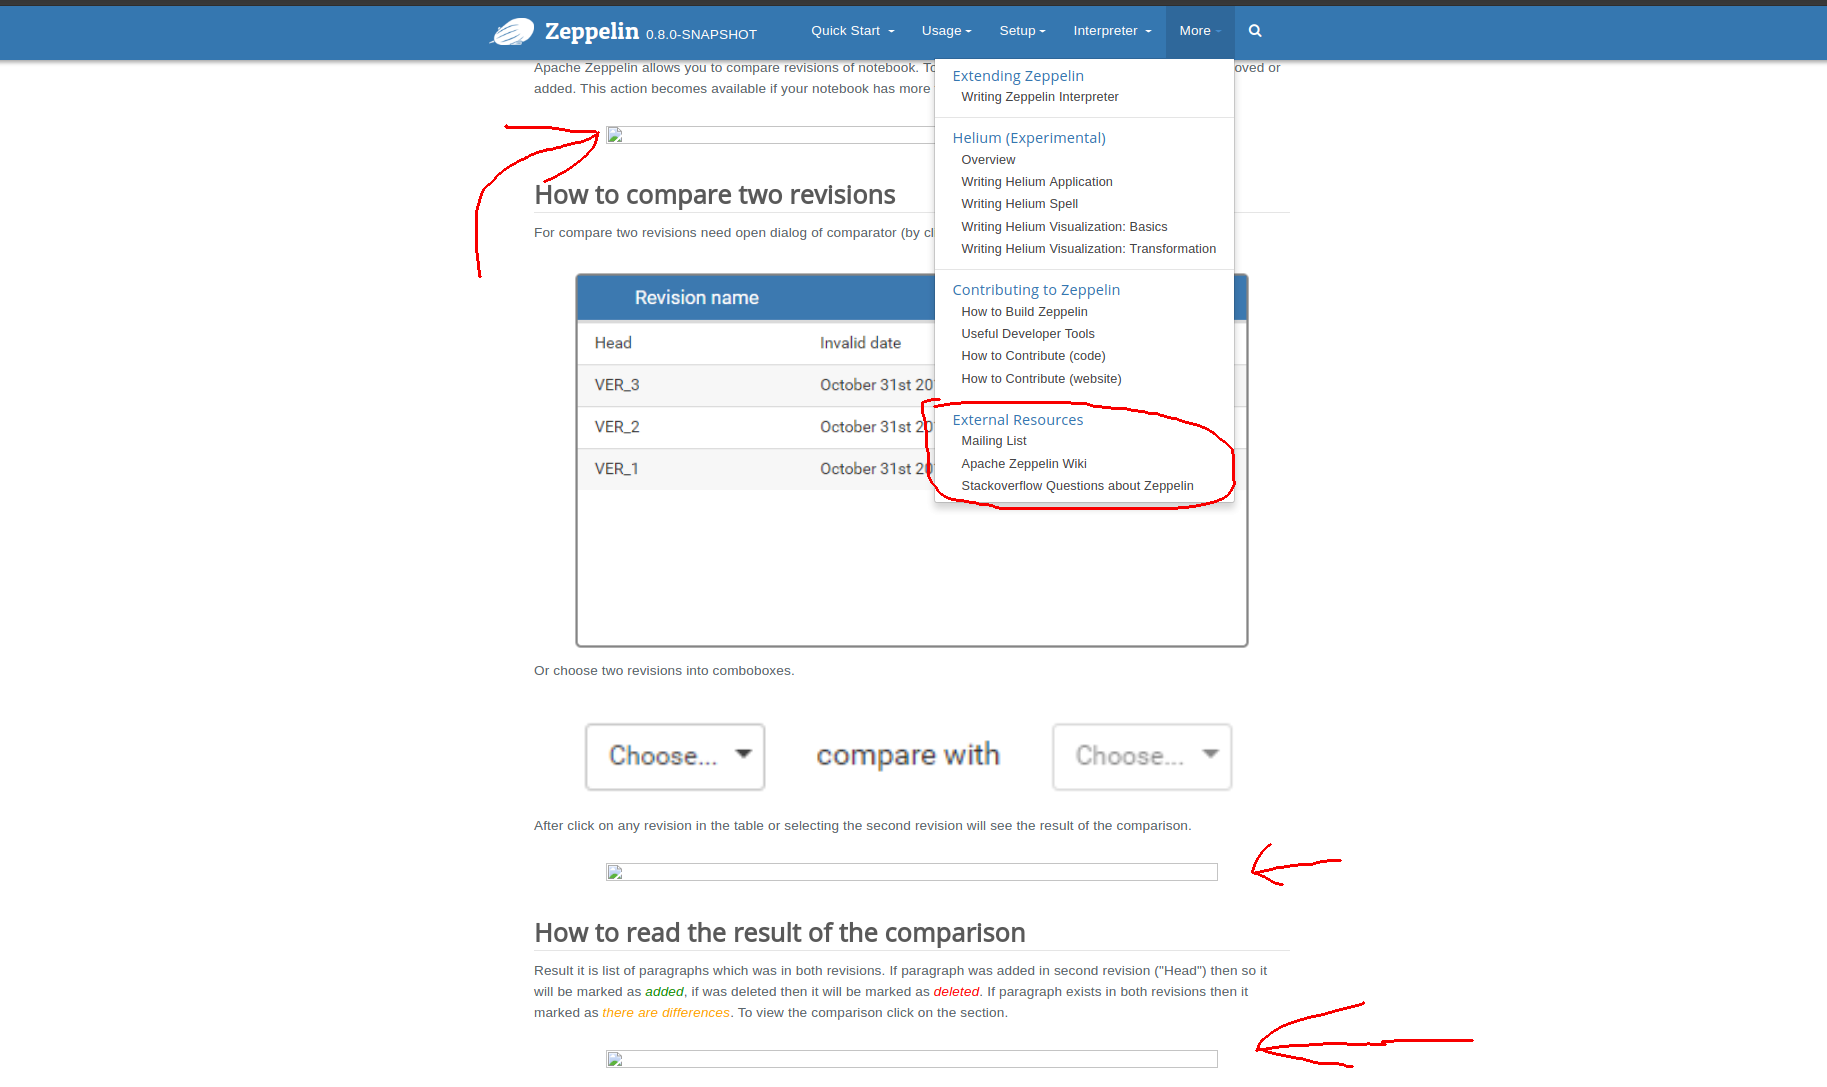Screen dimensions: 1827x1087
Task: Select the VER_3 revision row
Action: [756, 385]
